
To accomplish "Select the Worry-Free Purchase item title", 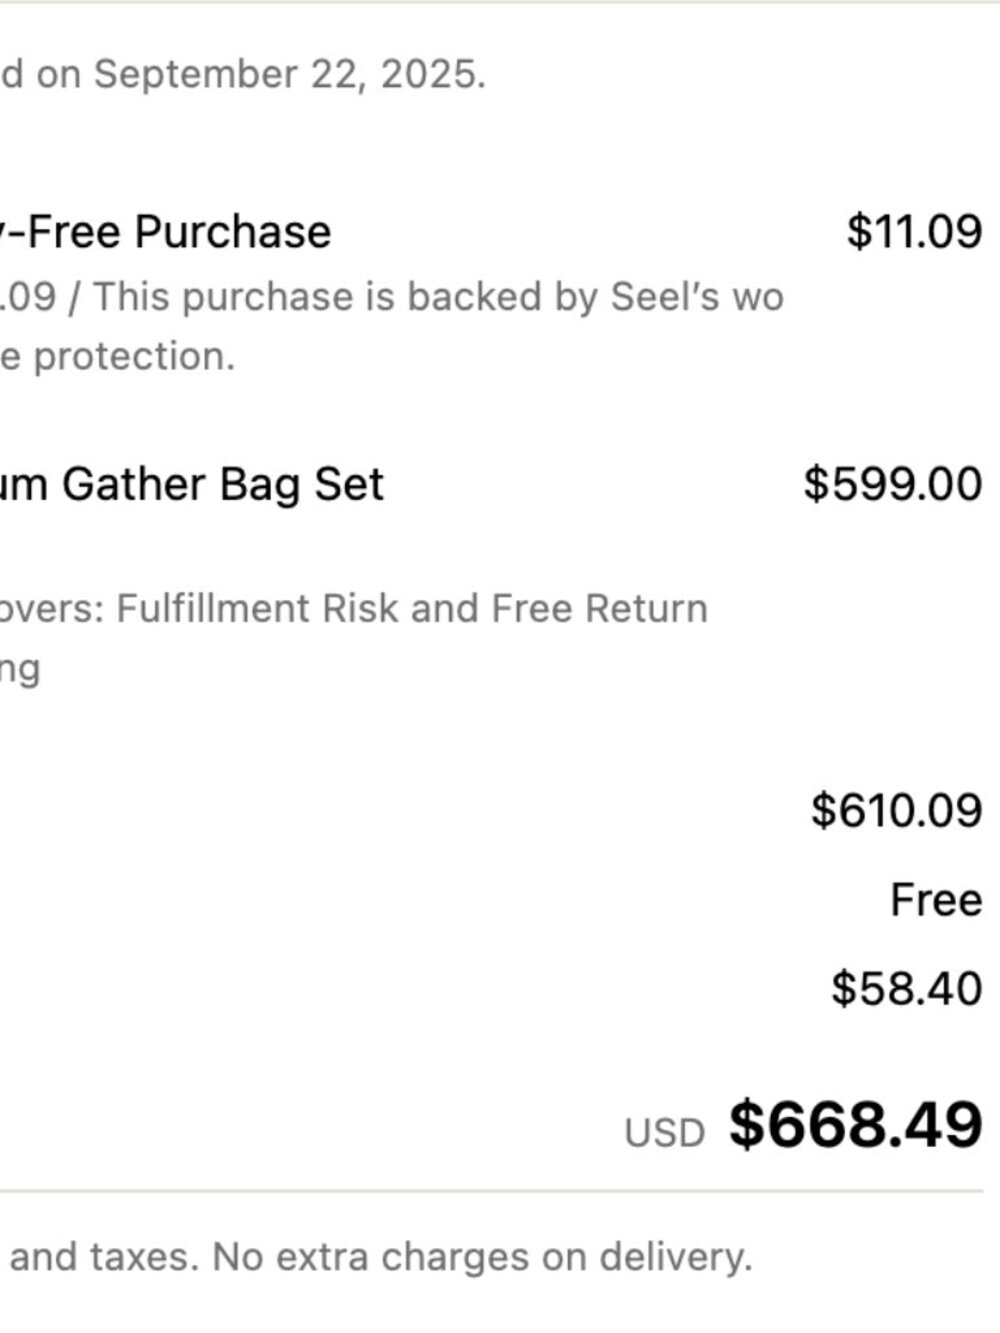I will 165,232.
